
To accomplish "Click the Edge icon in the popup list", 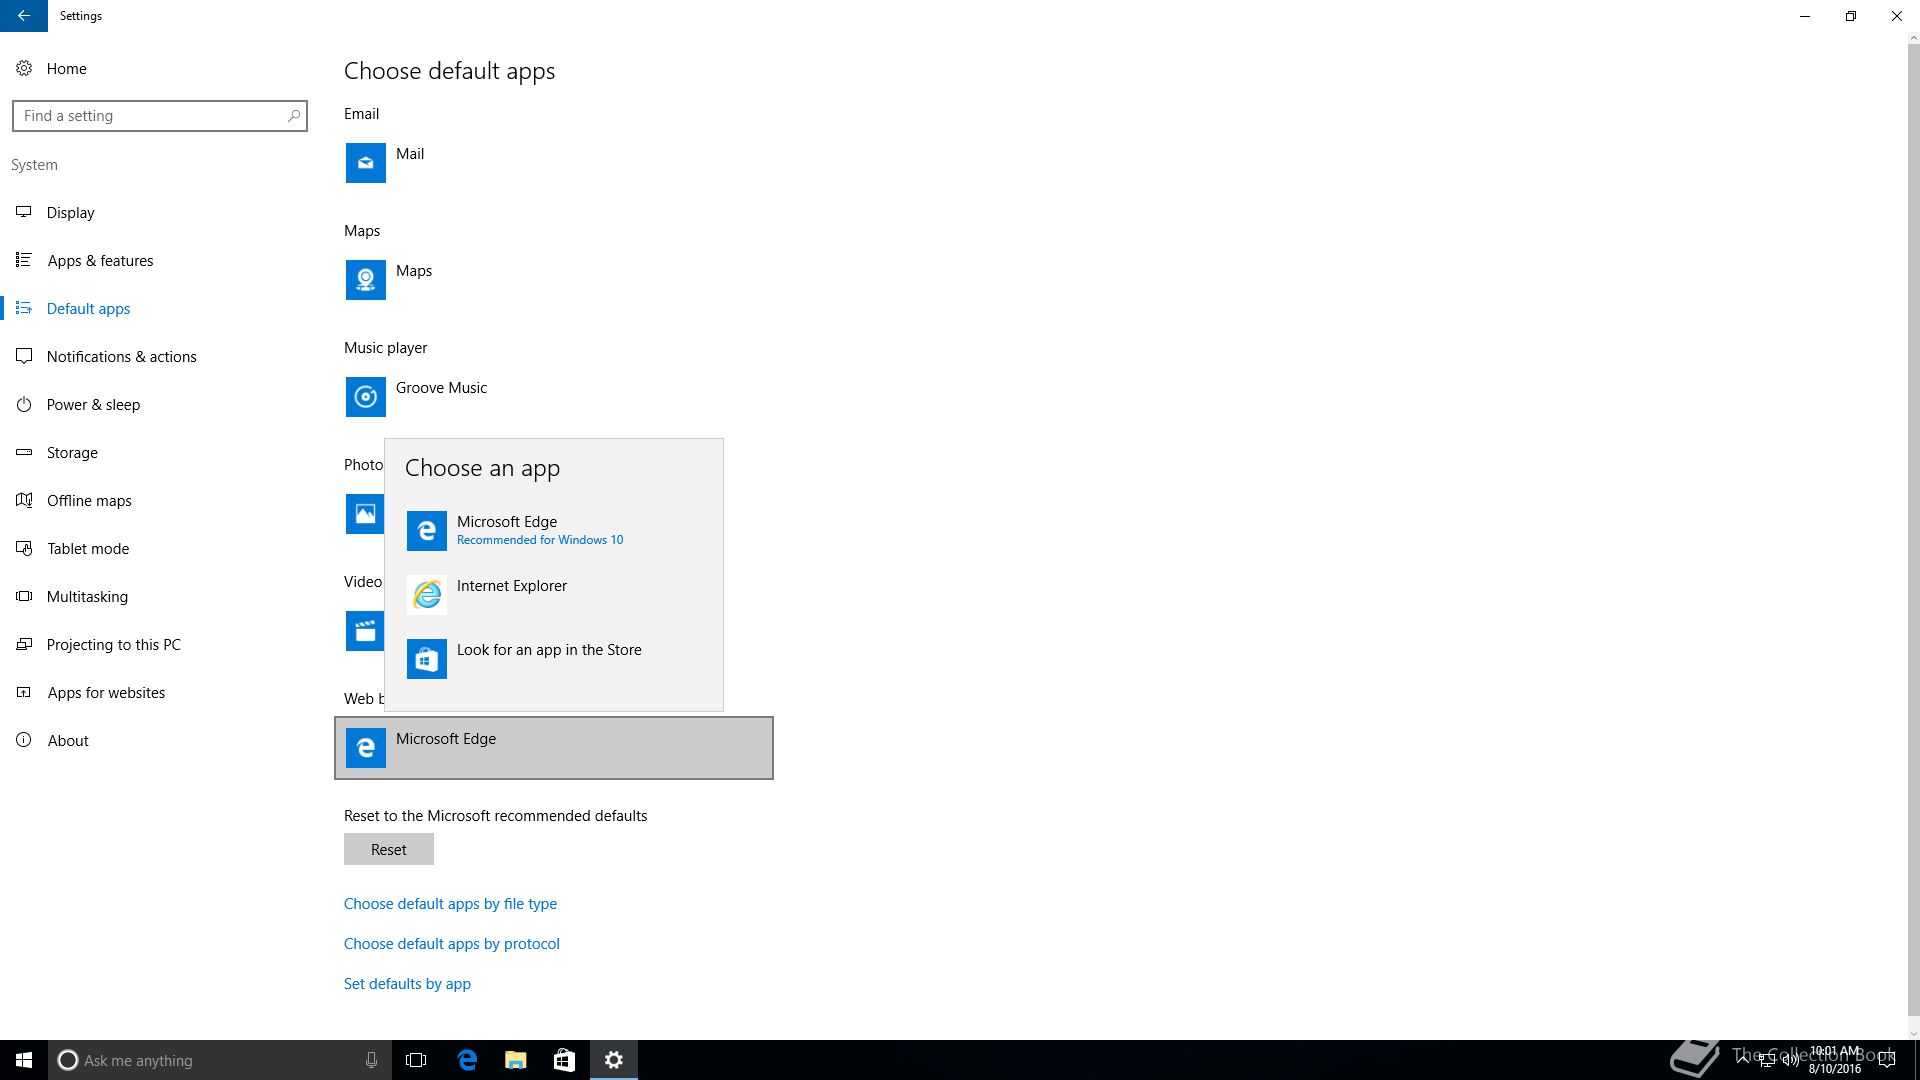I will [427, 531].
